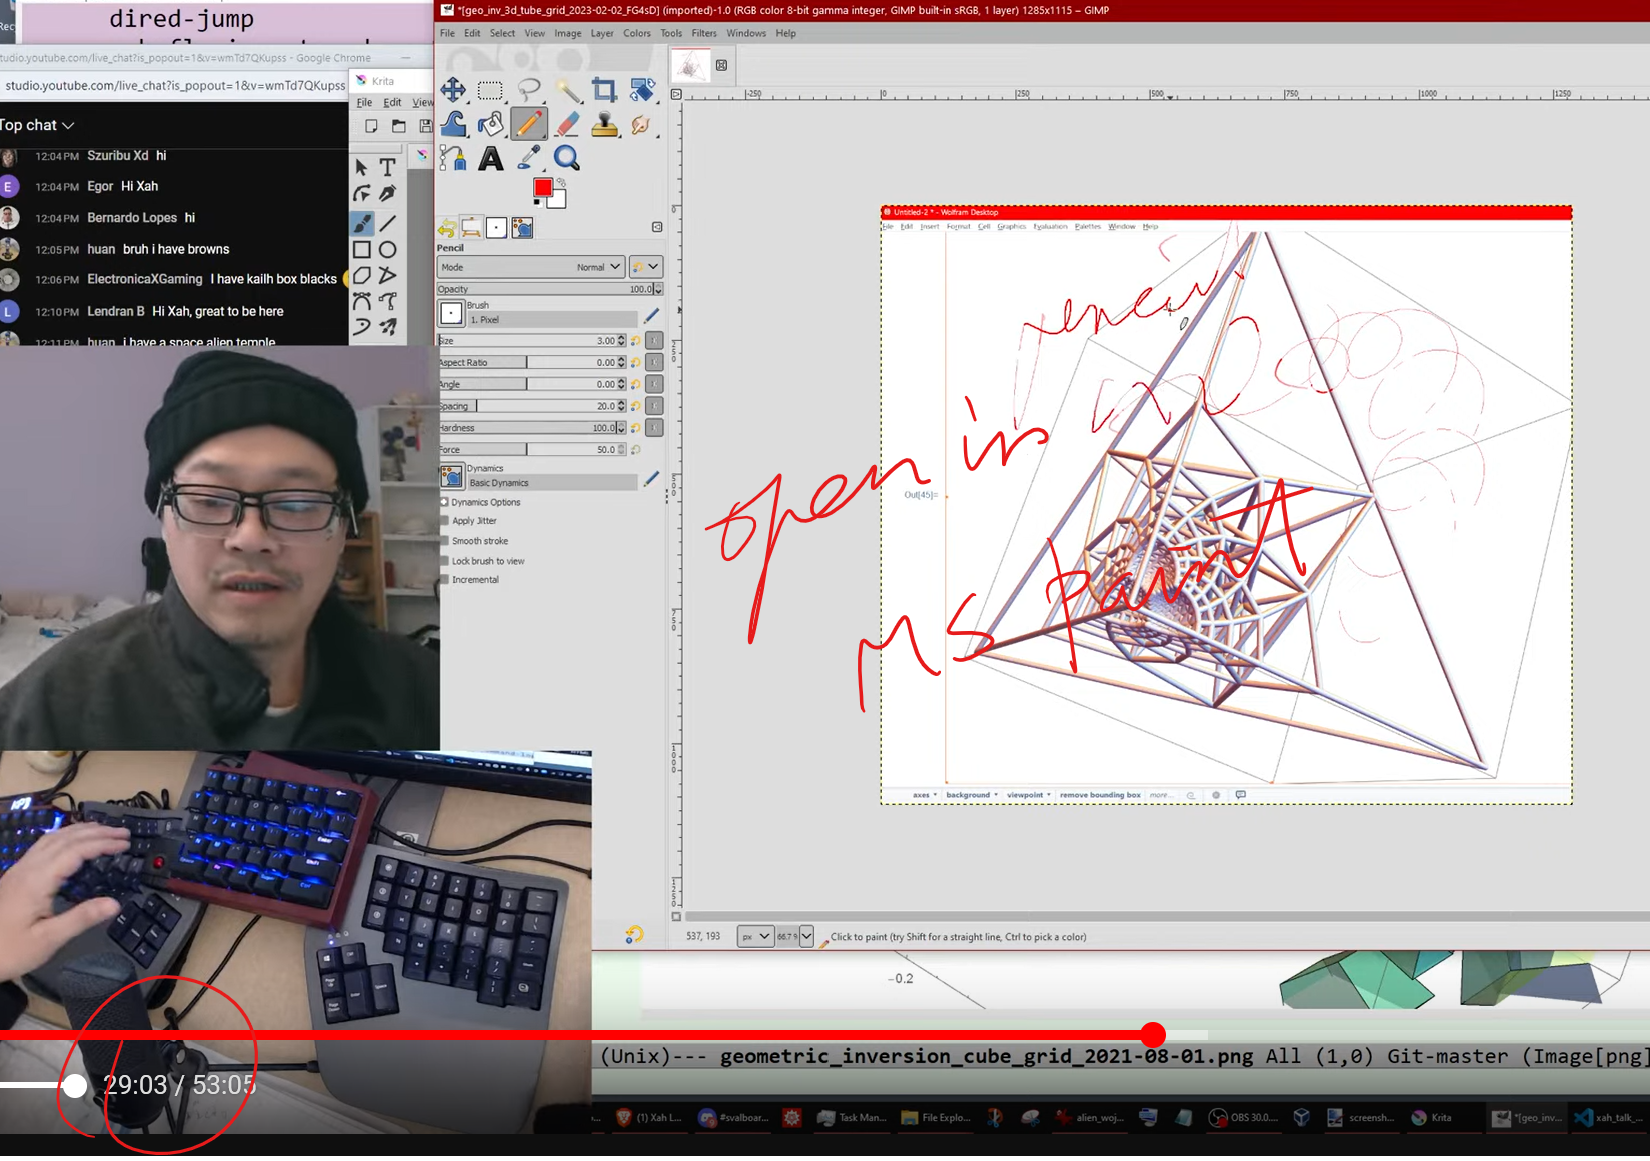The height and width of the screenshot is (1161, 1650).
Task: Select Krita's line tool
Action: click(388, 223)
